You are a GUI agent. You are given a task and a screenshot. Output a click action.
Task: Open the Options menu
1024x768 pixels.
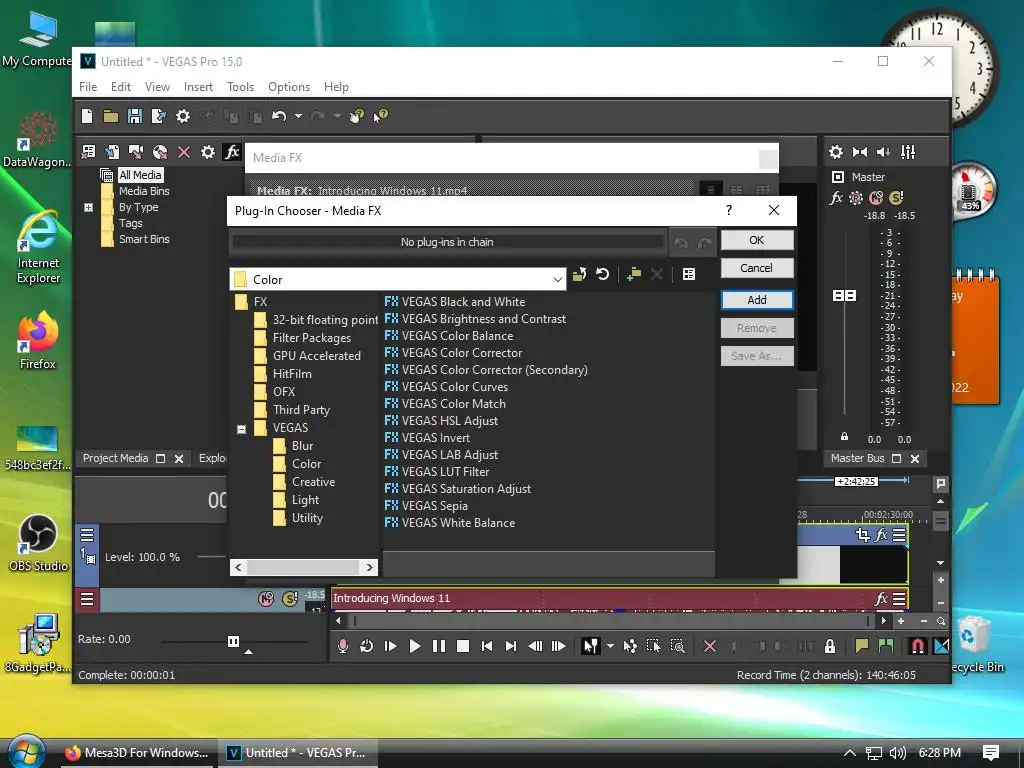pyautogui.click(x=289, y=87)
